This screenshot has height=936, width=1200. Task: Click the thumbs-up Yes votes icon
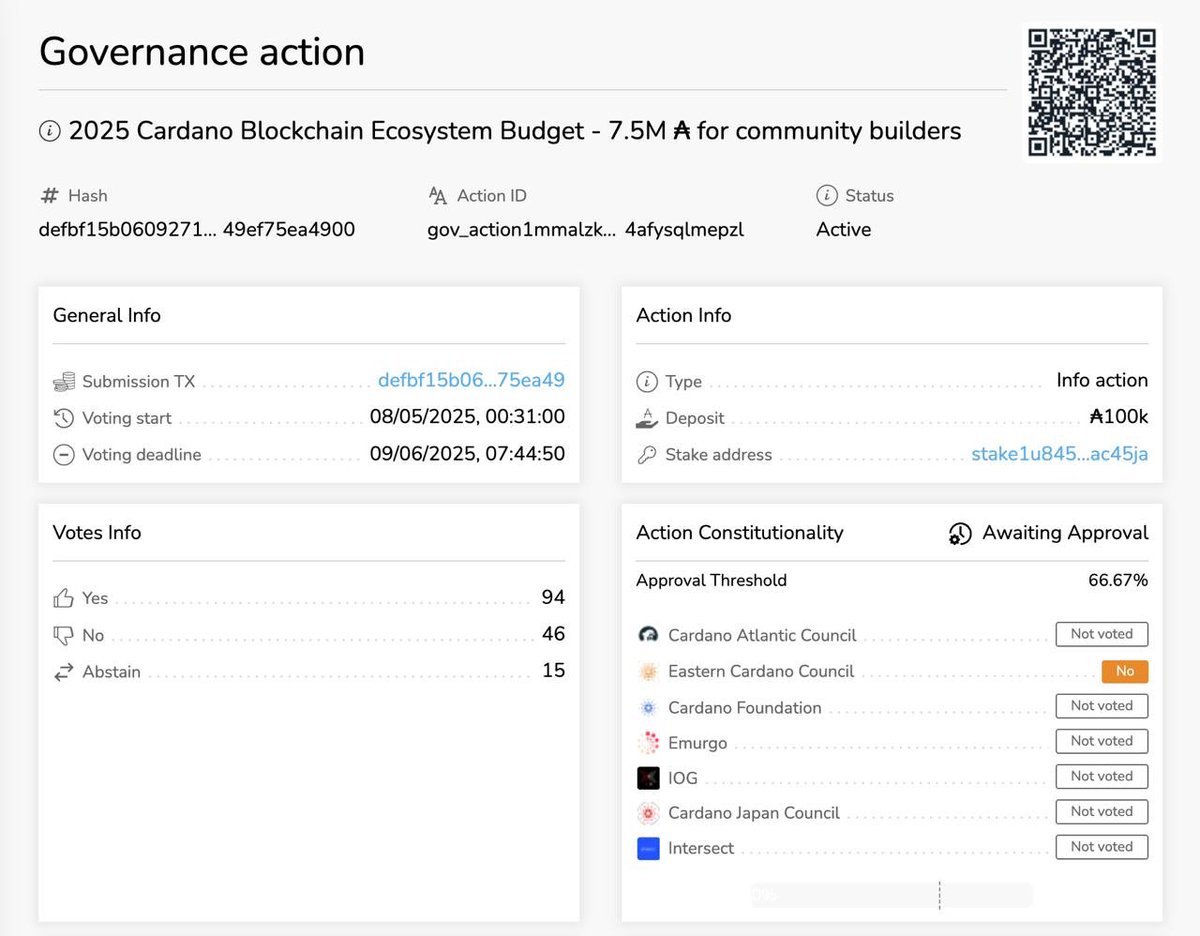[64, 598]
